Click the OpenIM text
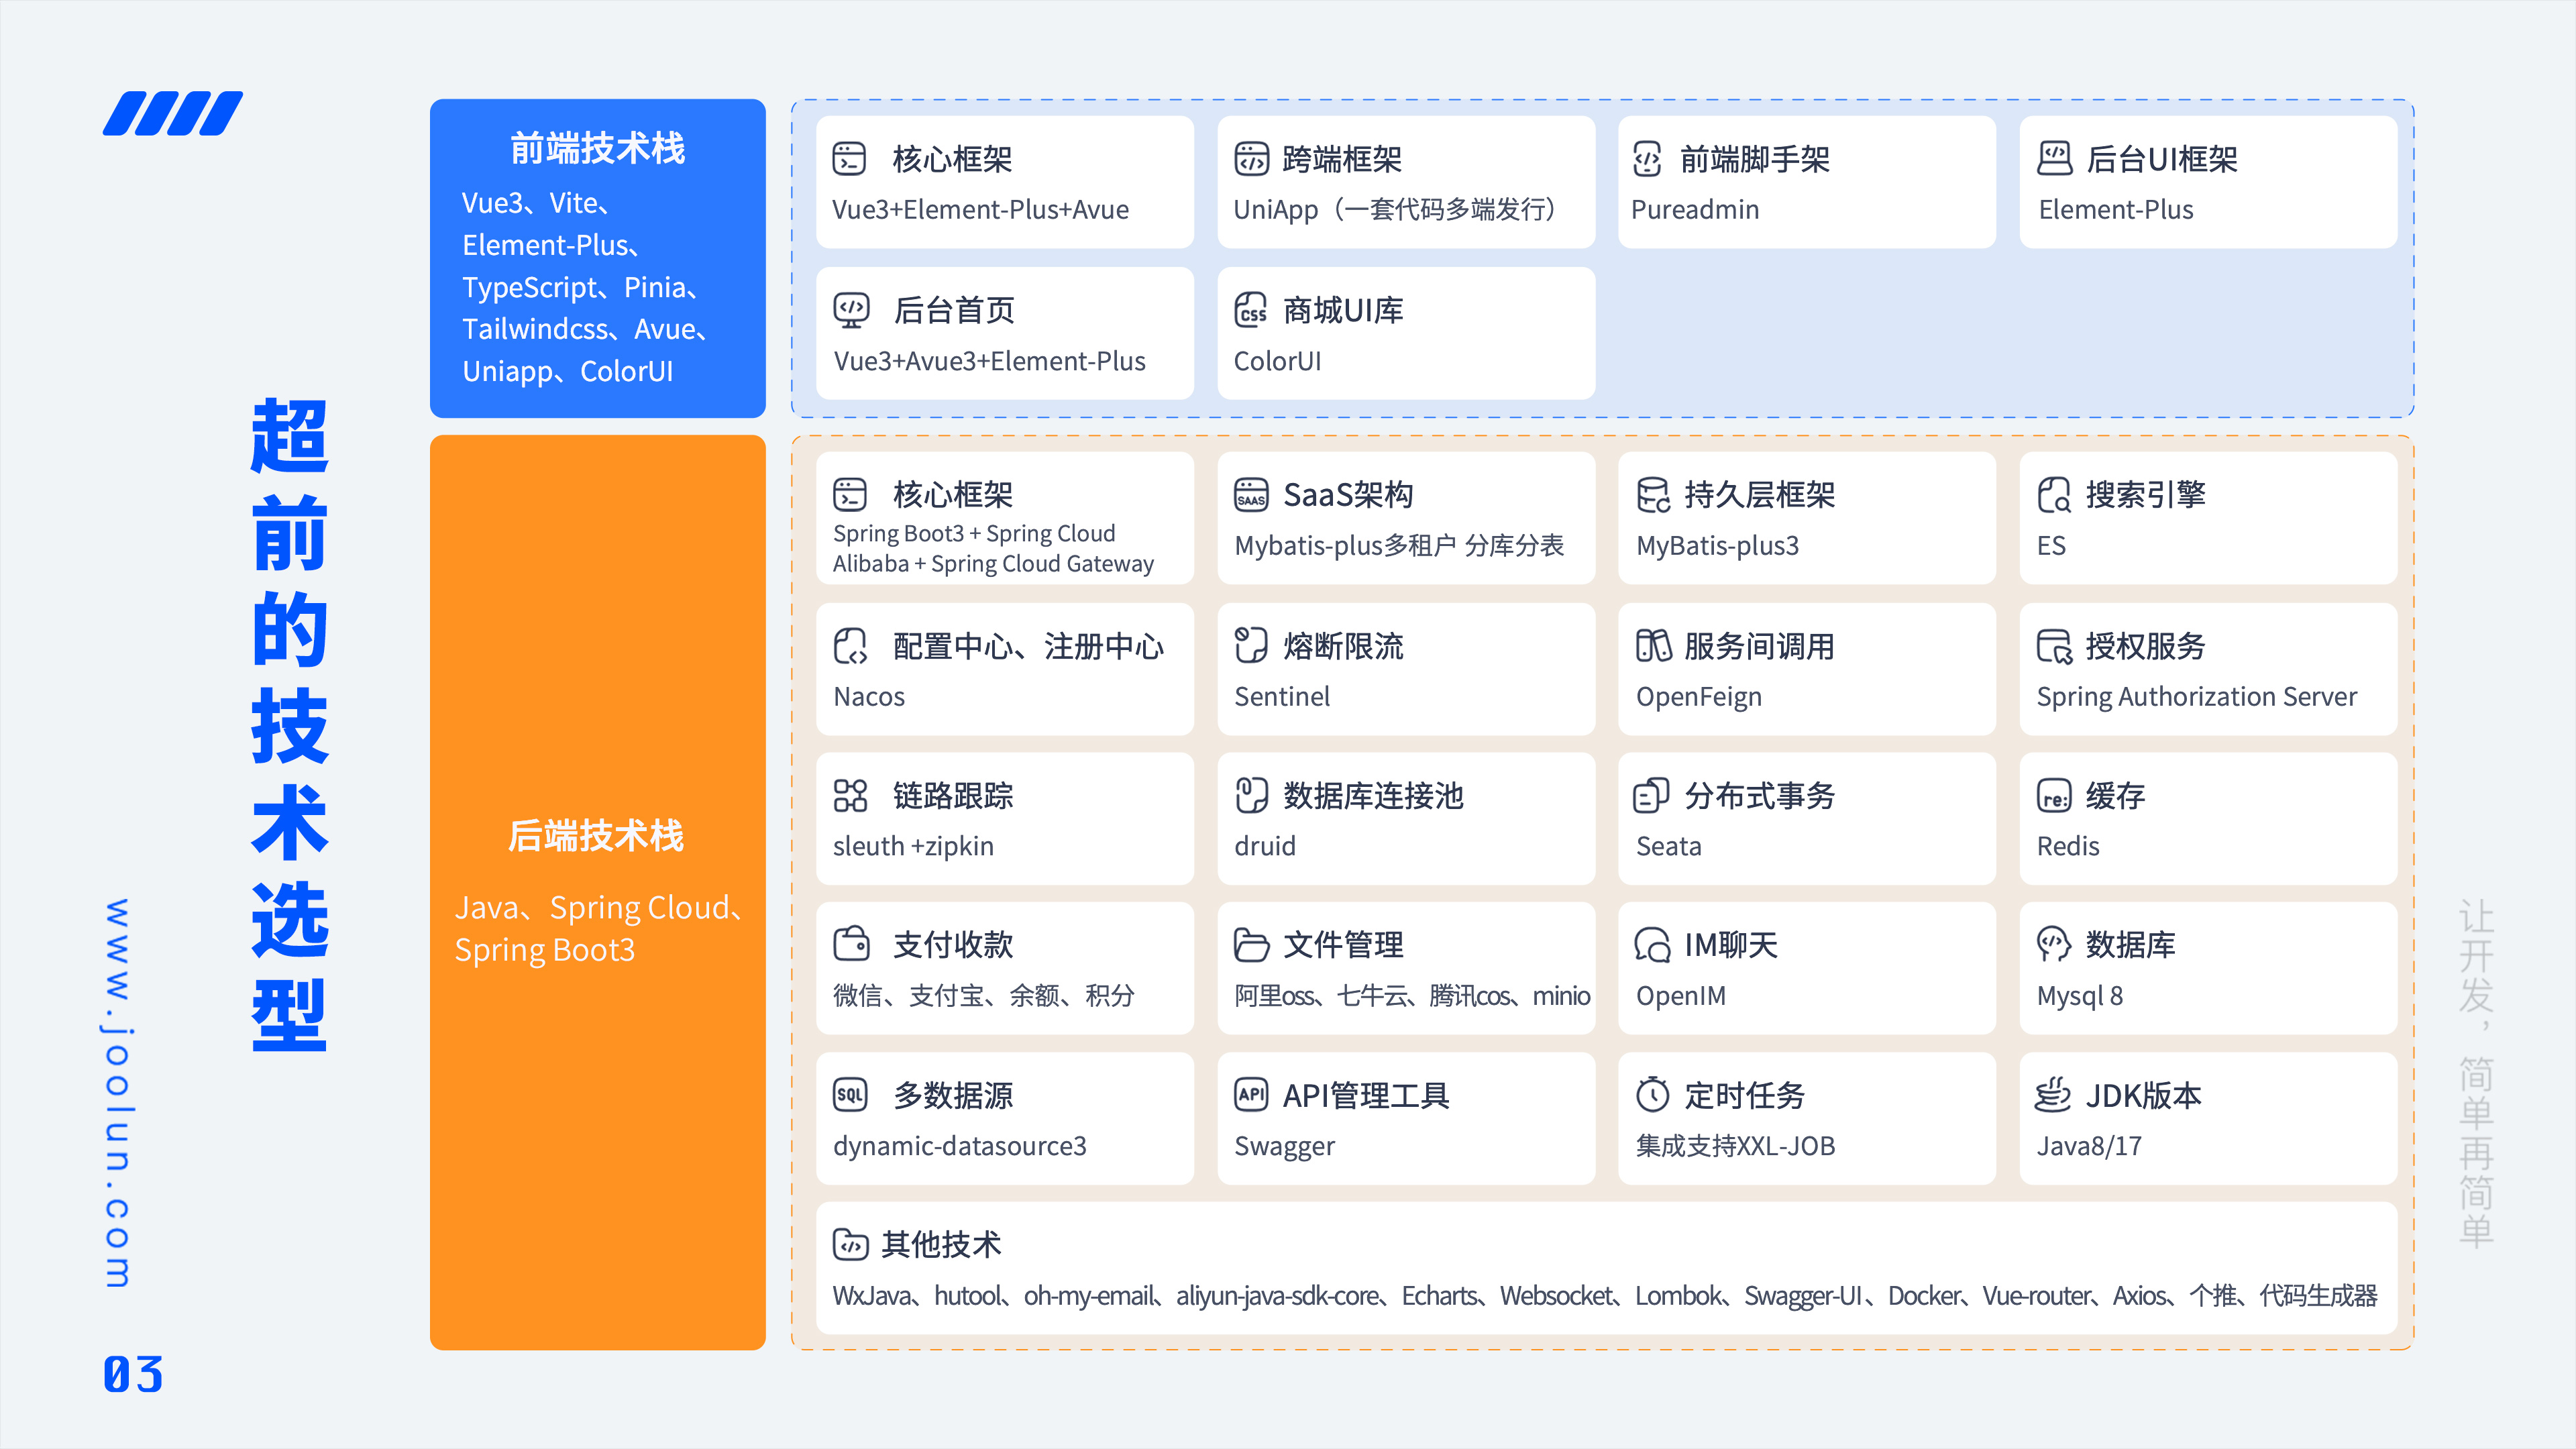This screenshot has height=1449, width=2576. pos(1681,996)
